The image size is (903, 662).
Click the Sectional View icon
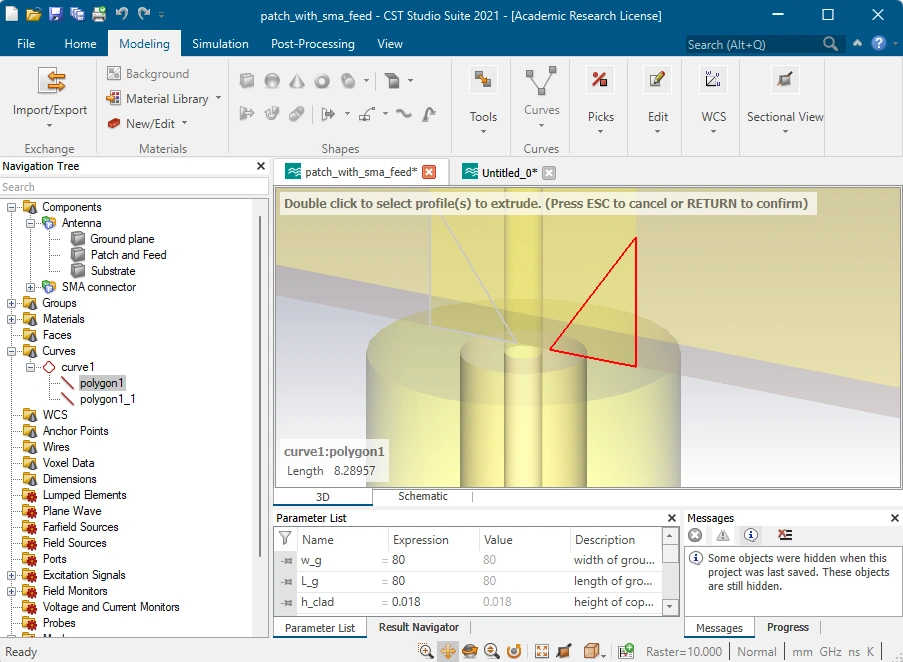(784, 80)
